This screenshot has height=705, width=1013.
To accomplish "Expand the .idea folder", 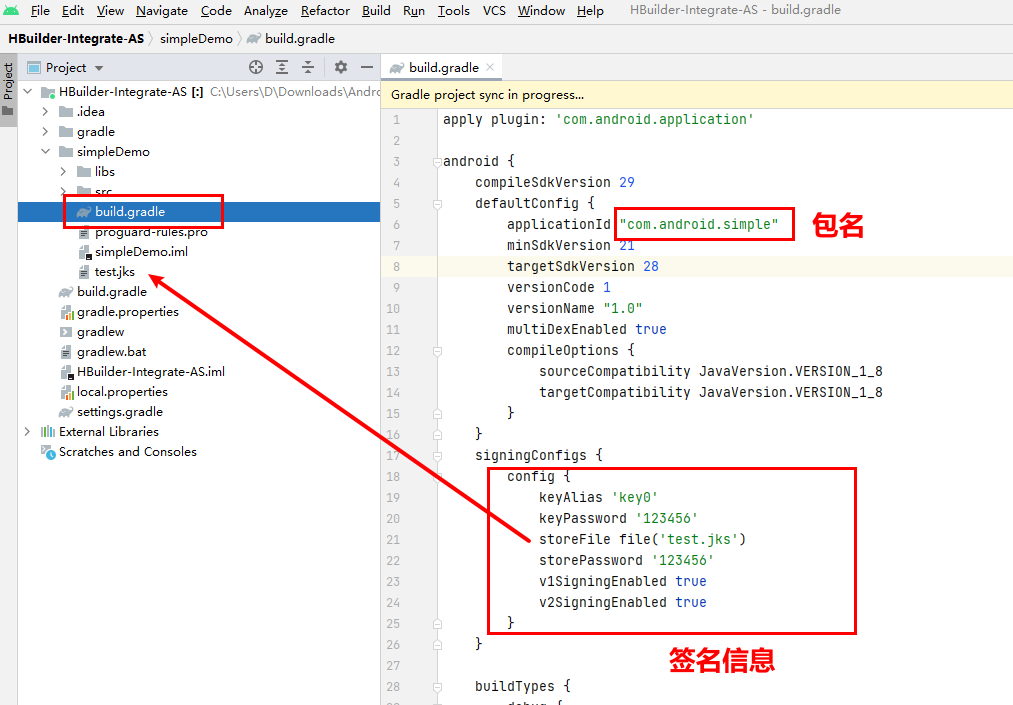I will tap(45, 112).
